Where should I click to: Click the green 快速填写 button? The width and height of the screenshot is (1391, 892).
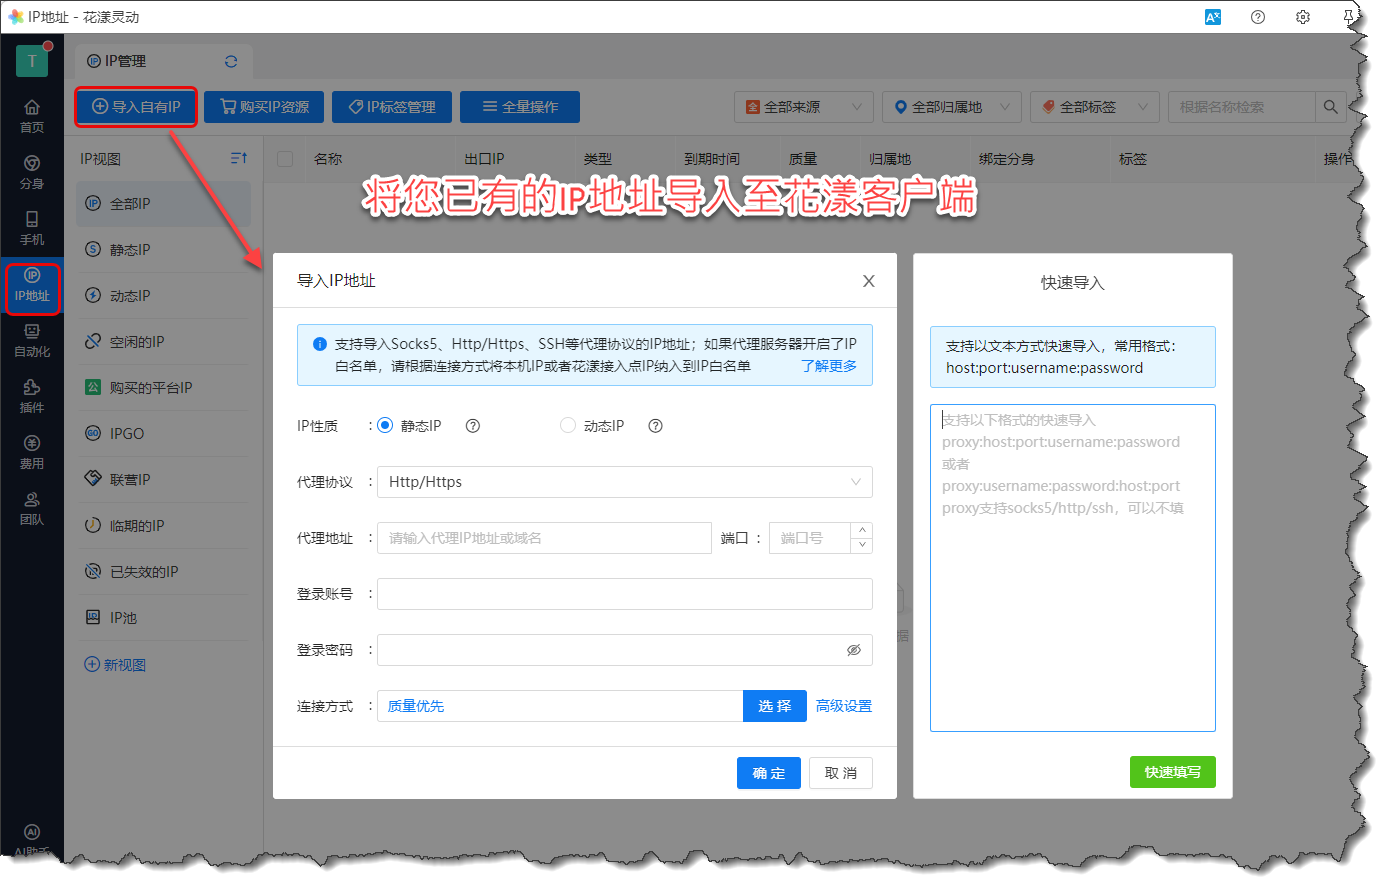point(1173,772)
